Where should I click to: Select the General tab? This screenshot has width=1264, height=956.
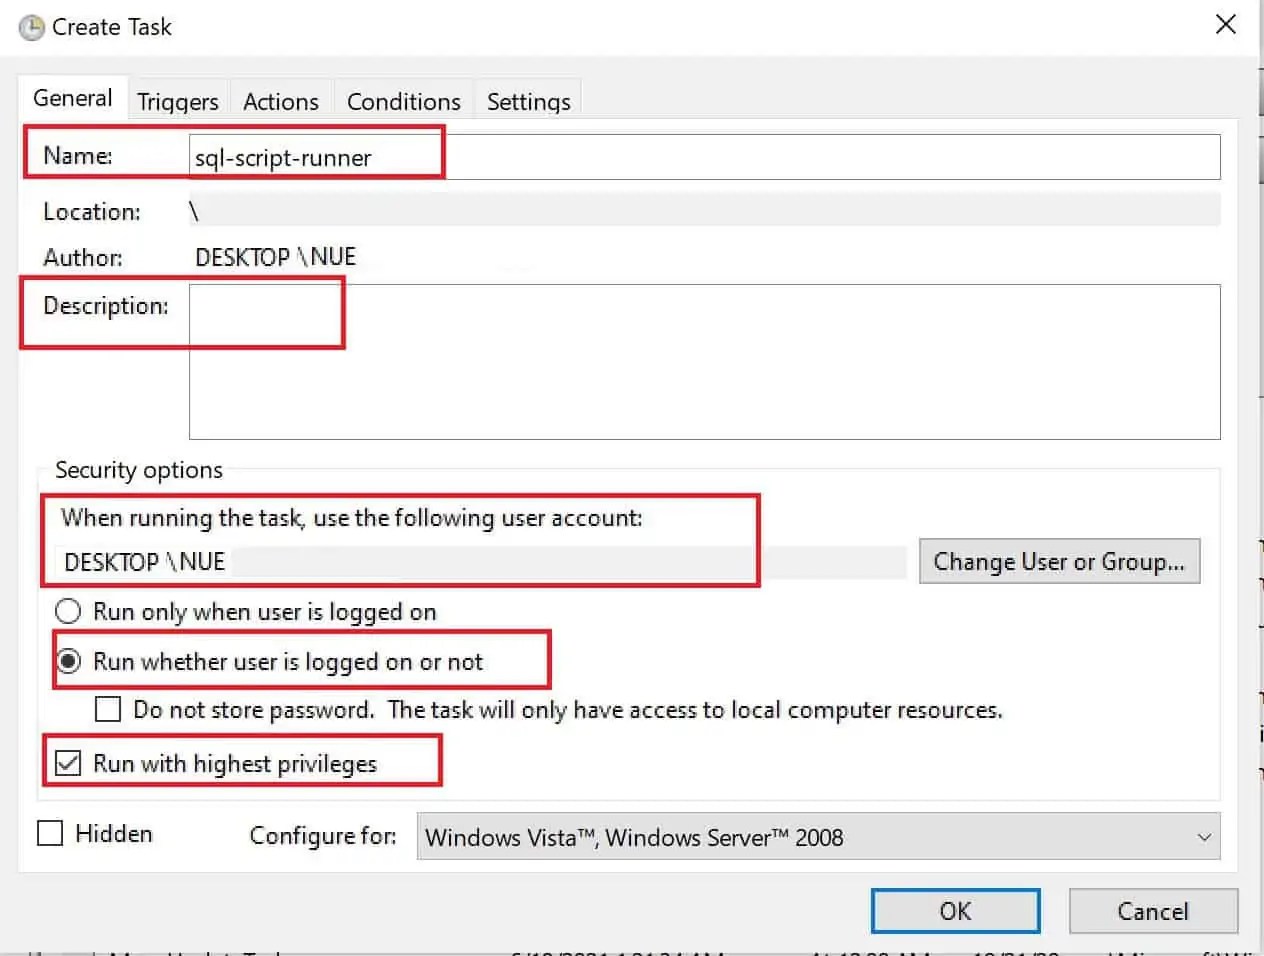71,98
